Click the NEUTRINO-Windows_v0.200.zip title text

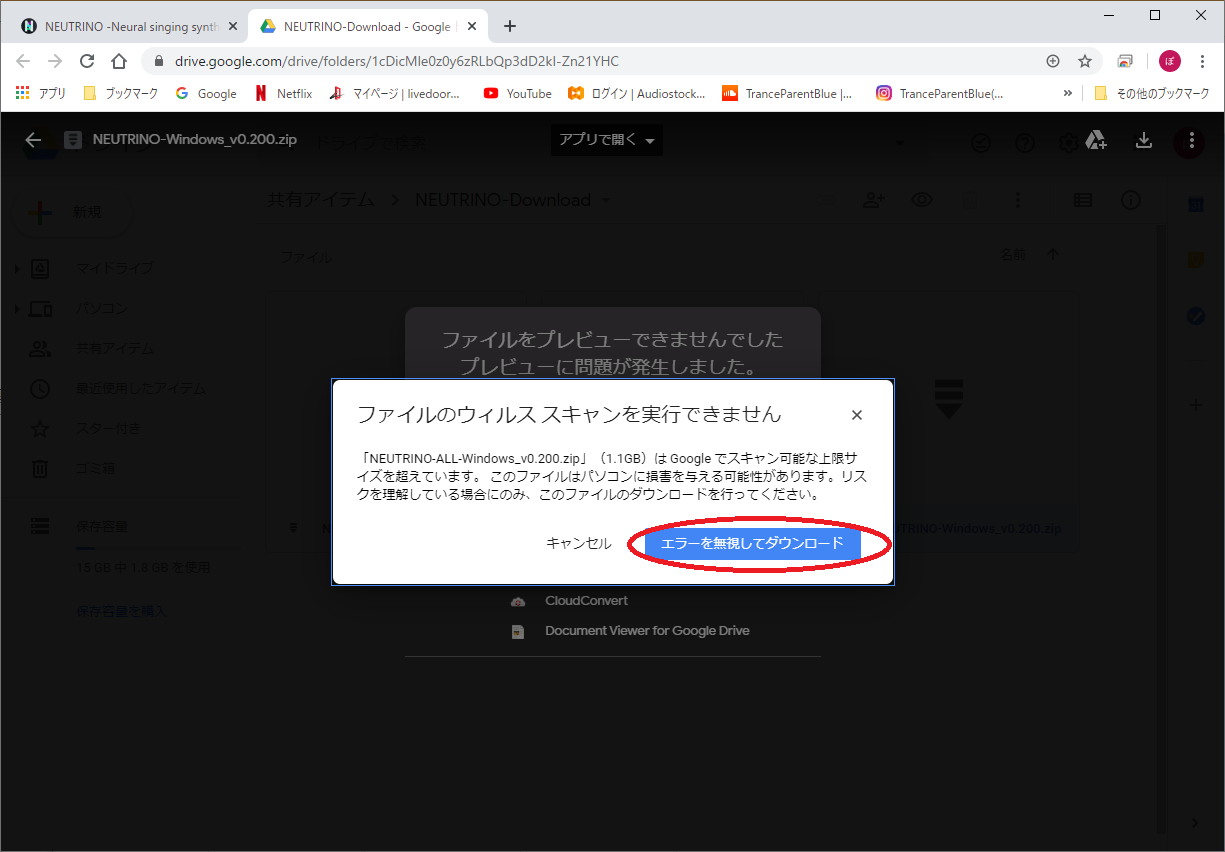194,140
